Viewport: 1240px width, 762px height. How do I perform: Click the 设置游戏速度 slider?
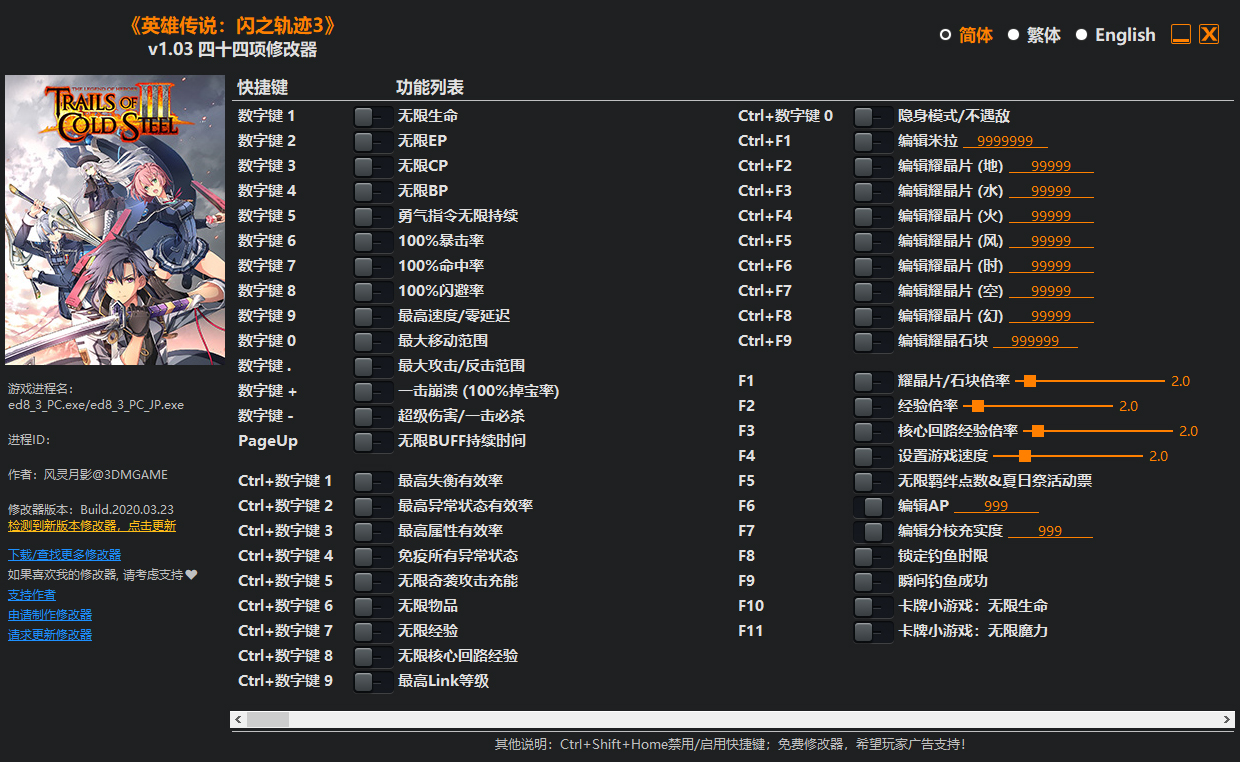[x=1067, y=456]
